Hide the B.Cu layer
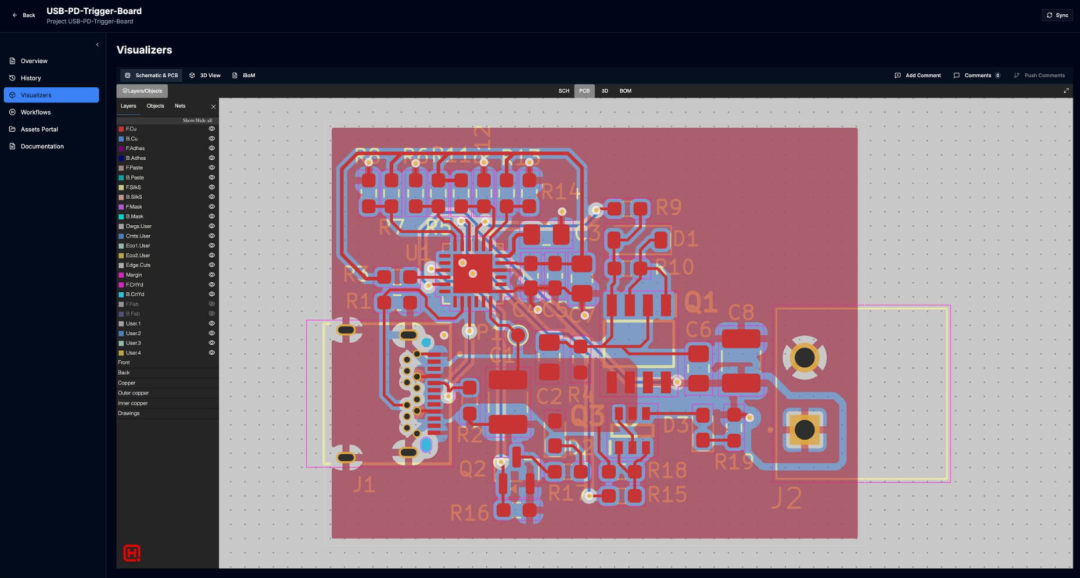Screen dimensions: 1080x578 pos(211,138)
